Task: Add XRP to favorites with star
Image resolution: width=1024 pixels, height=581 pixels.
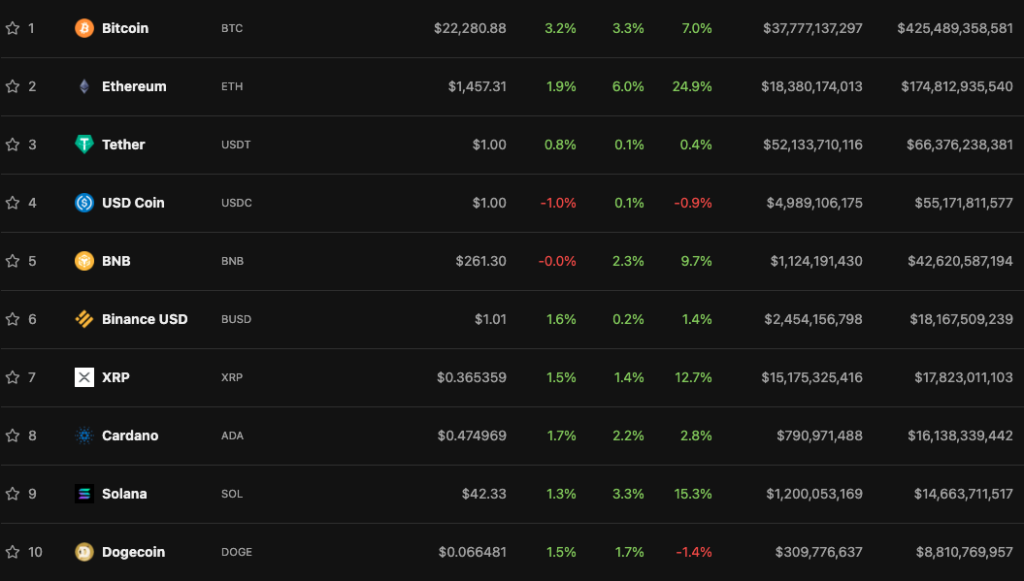Action: coord(13,377)
